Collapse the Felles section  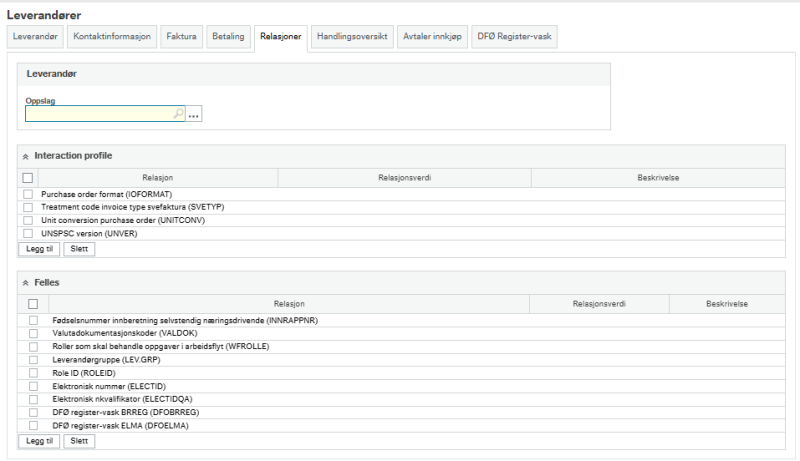point(25,283)
